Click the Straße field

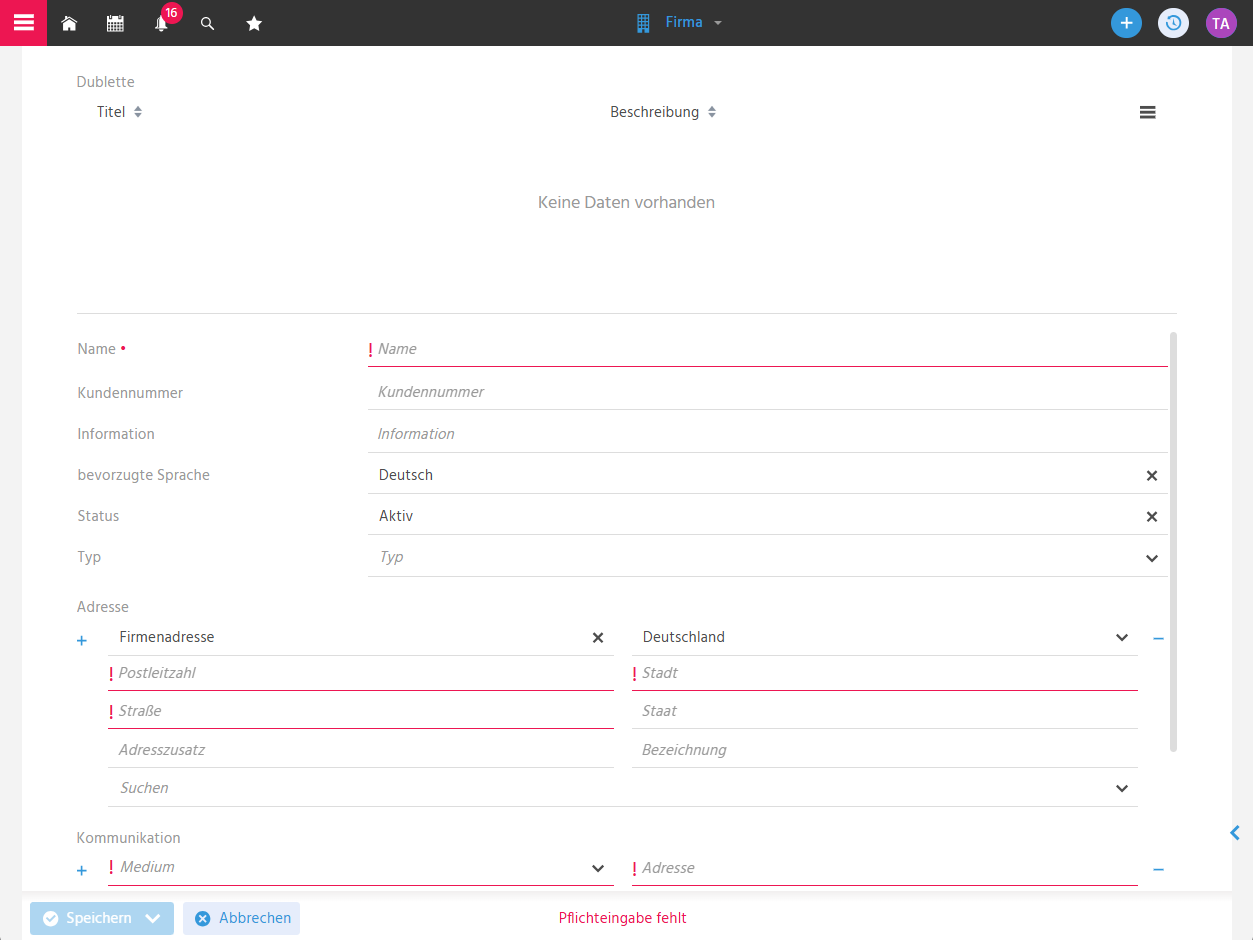(x=361, y=711)
